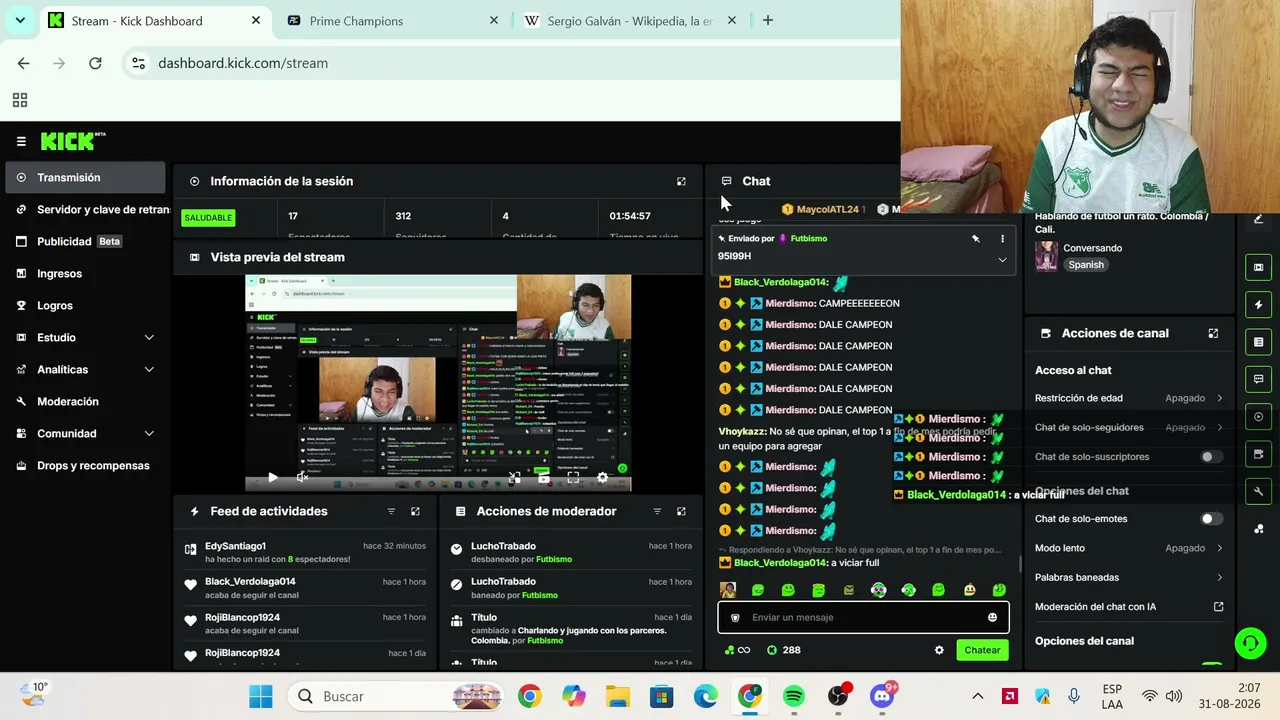Unmute the stream preview audio
1280x720 pixels.
[x=302, y=478]
